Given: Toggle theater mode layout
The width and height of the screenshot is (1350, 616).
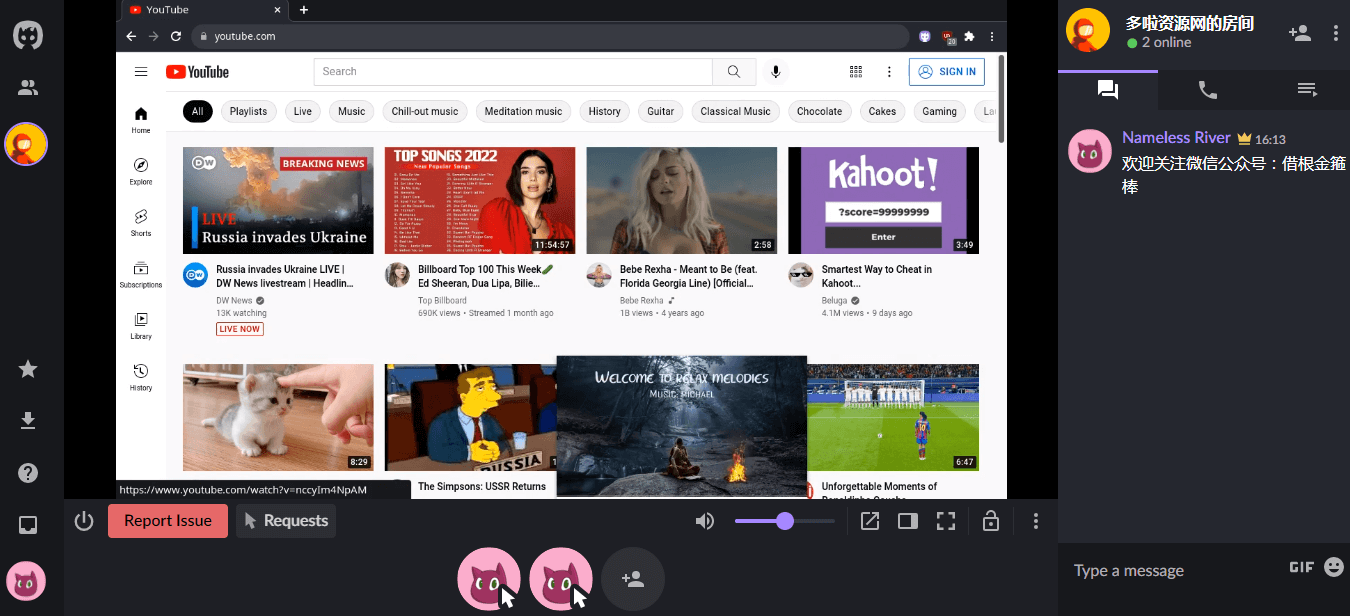Looking at the screenshot, I should pyautogui.click(x=908, y=521).
